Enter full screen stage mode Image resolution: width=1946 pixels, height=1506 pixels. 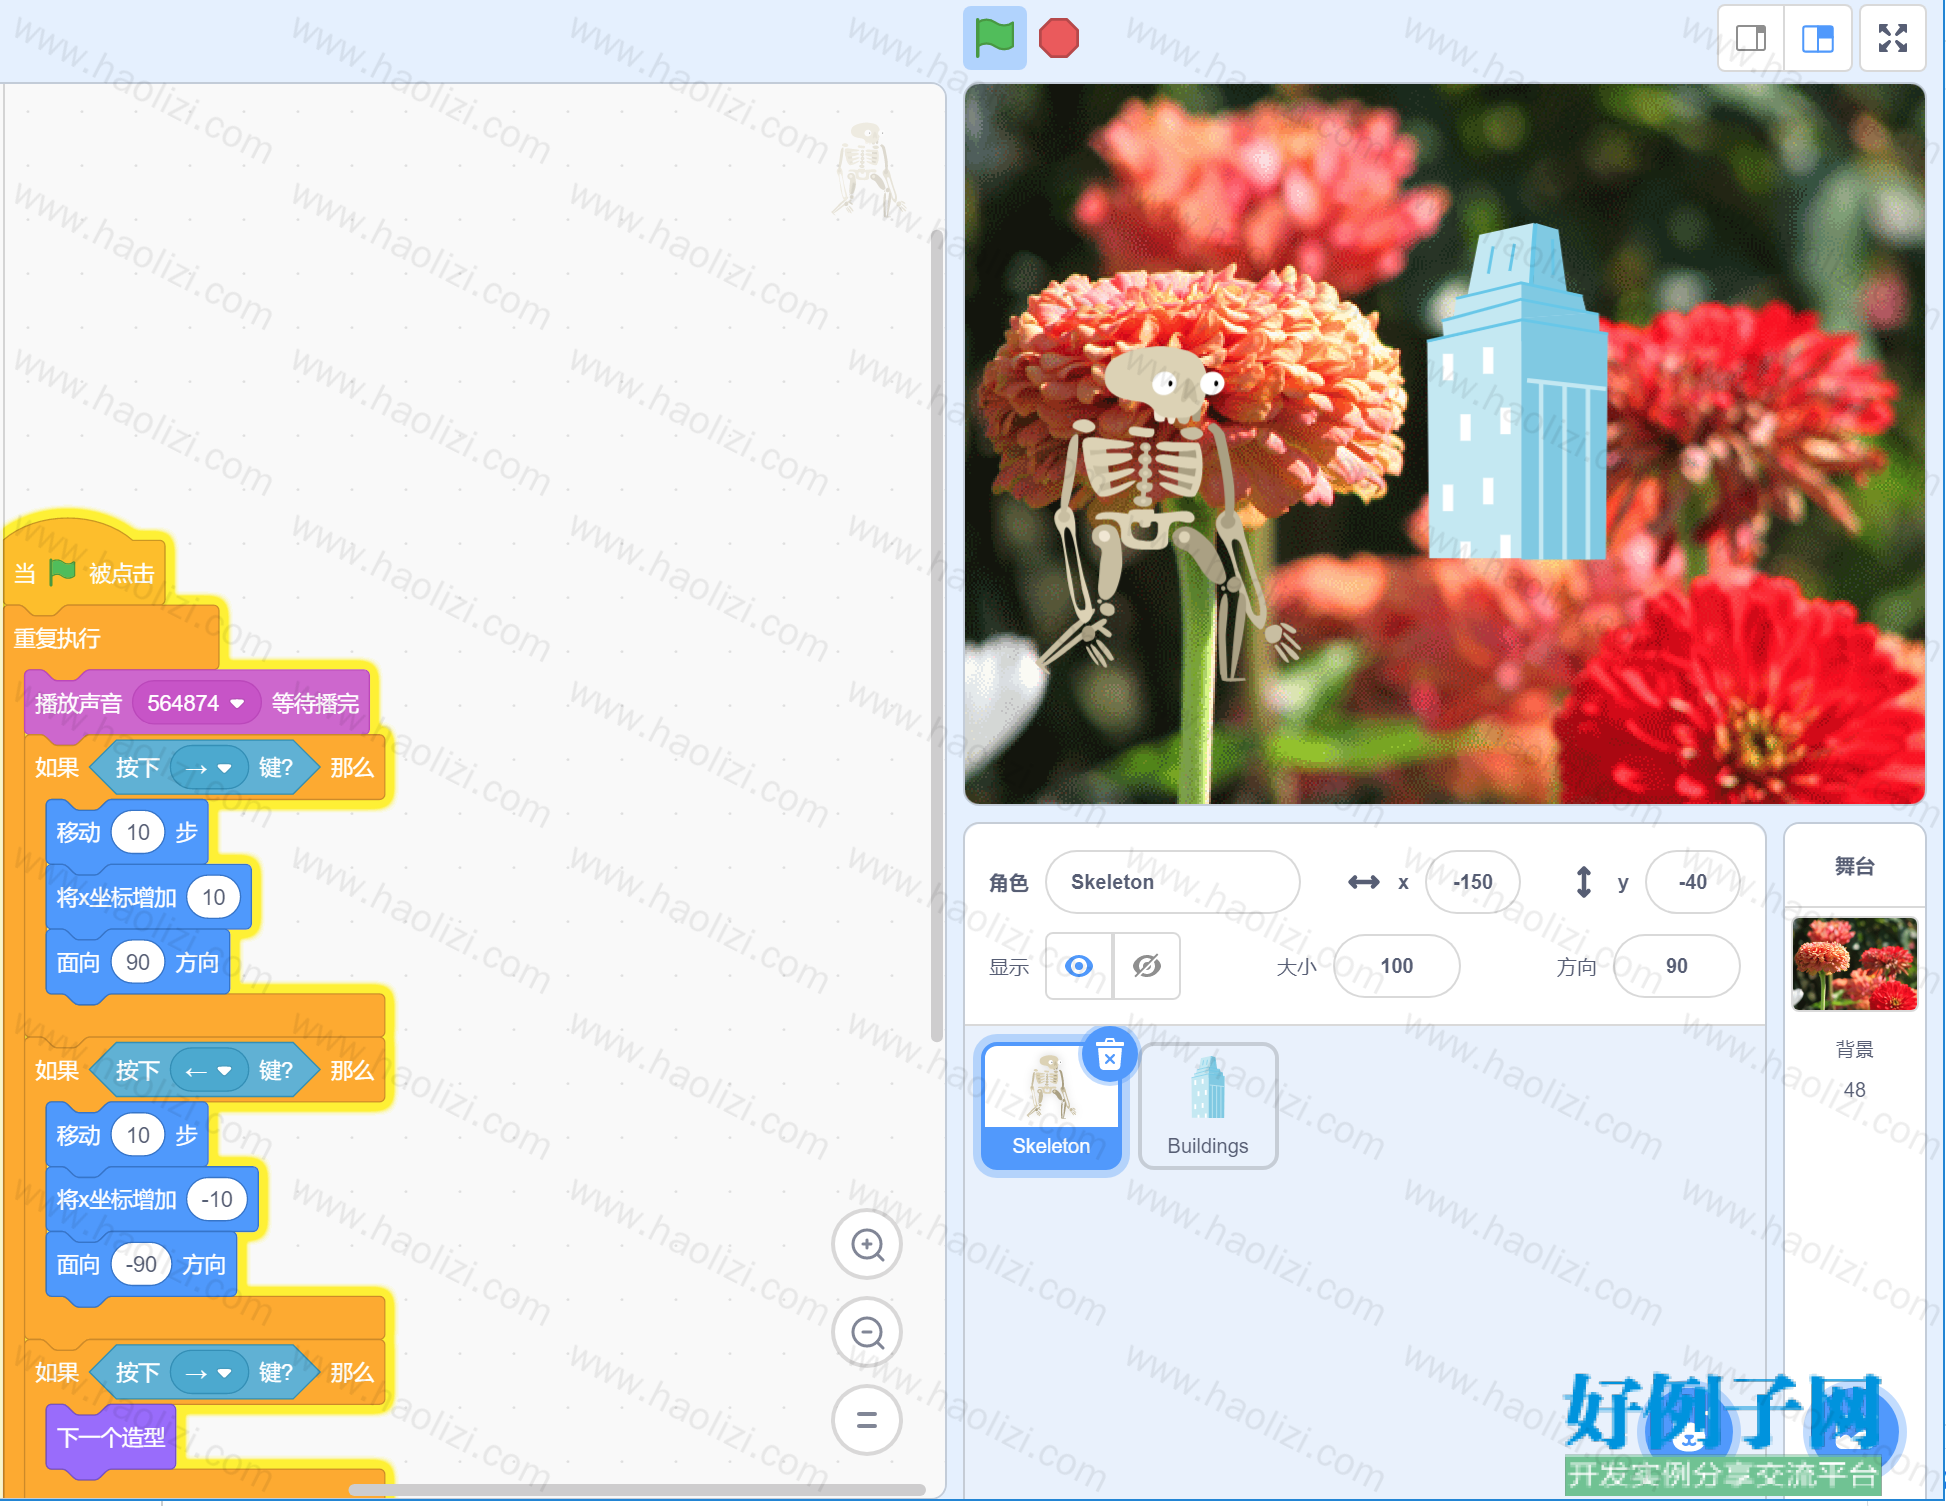[1892, 38]
